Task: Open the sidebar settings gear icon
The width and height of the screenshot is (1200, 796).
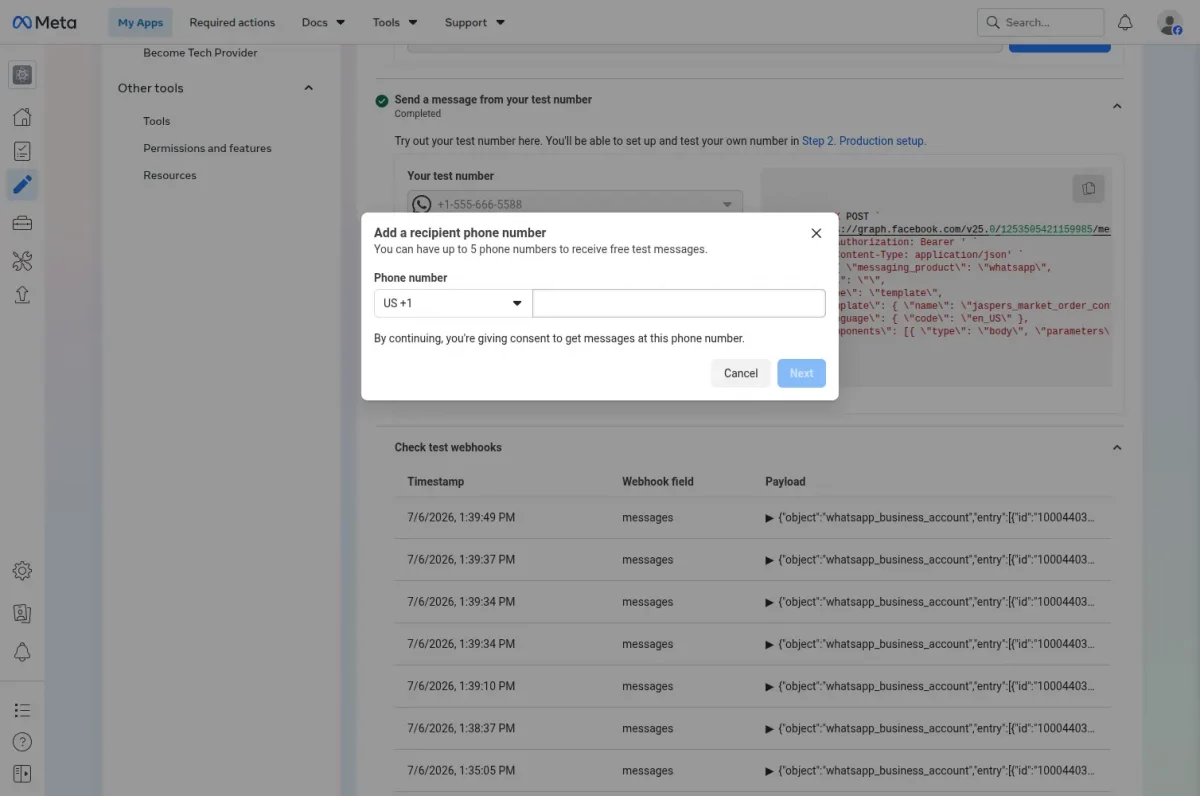Action: coord(22,571)
